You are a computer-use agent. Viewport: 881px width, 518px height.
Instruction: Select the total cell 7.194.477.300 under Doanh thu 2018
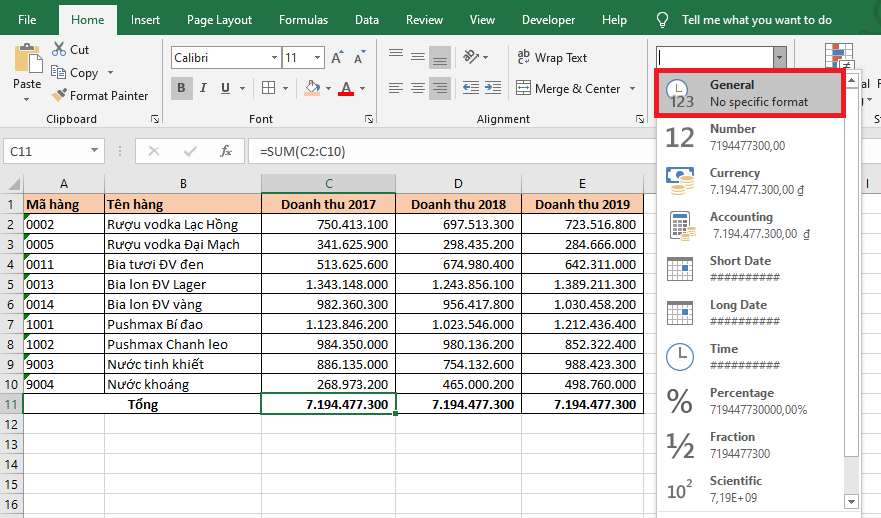click(458, 405)
